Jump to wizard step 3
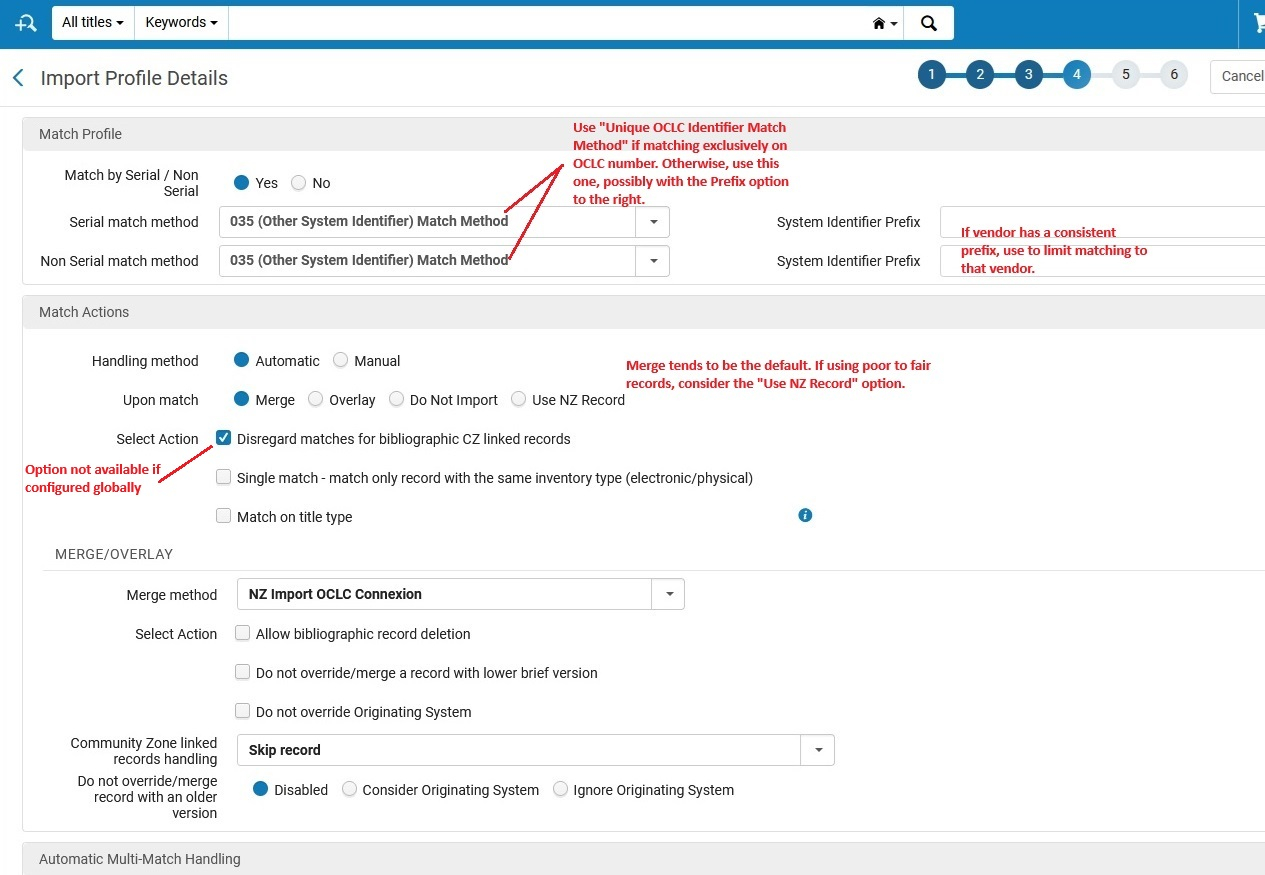The image size is (1265, 875). (1028, 75)
